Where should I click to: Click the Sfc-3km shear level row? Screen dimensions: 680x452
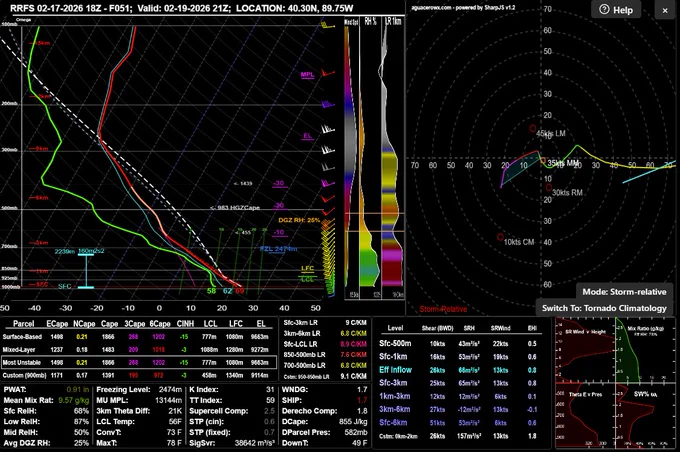(x=459, y=383)
